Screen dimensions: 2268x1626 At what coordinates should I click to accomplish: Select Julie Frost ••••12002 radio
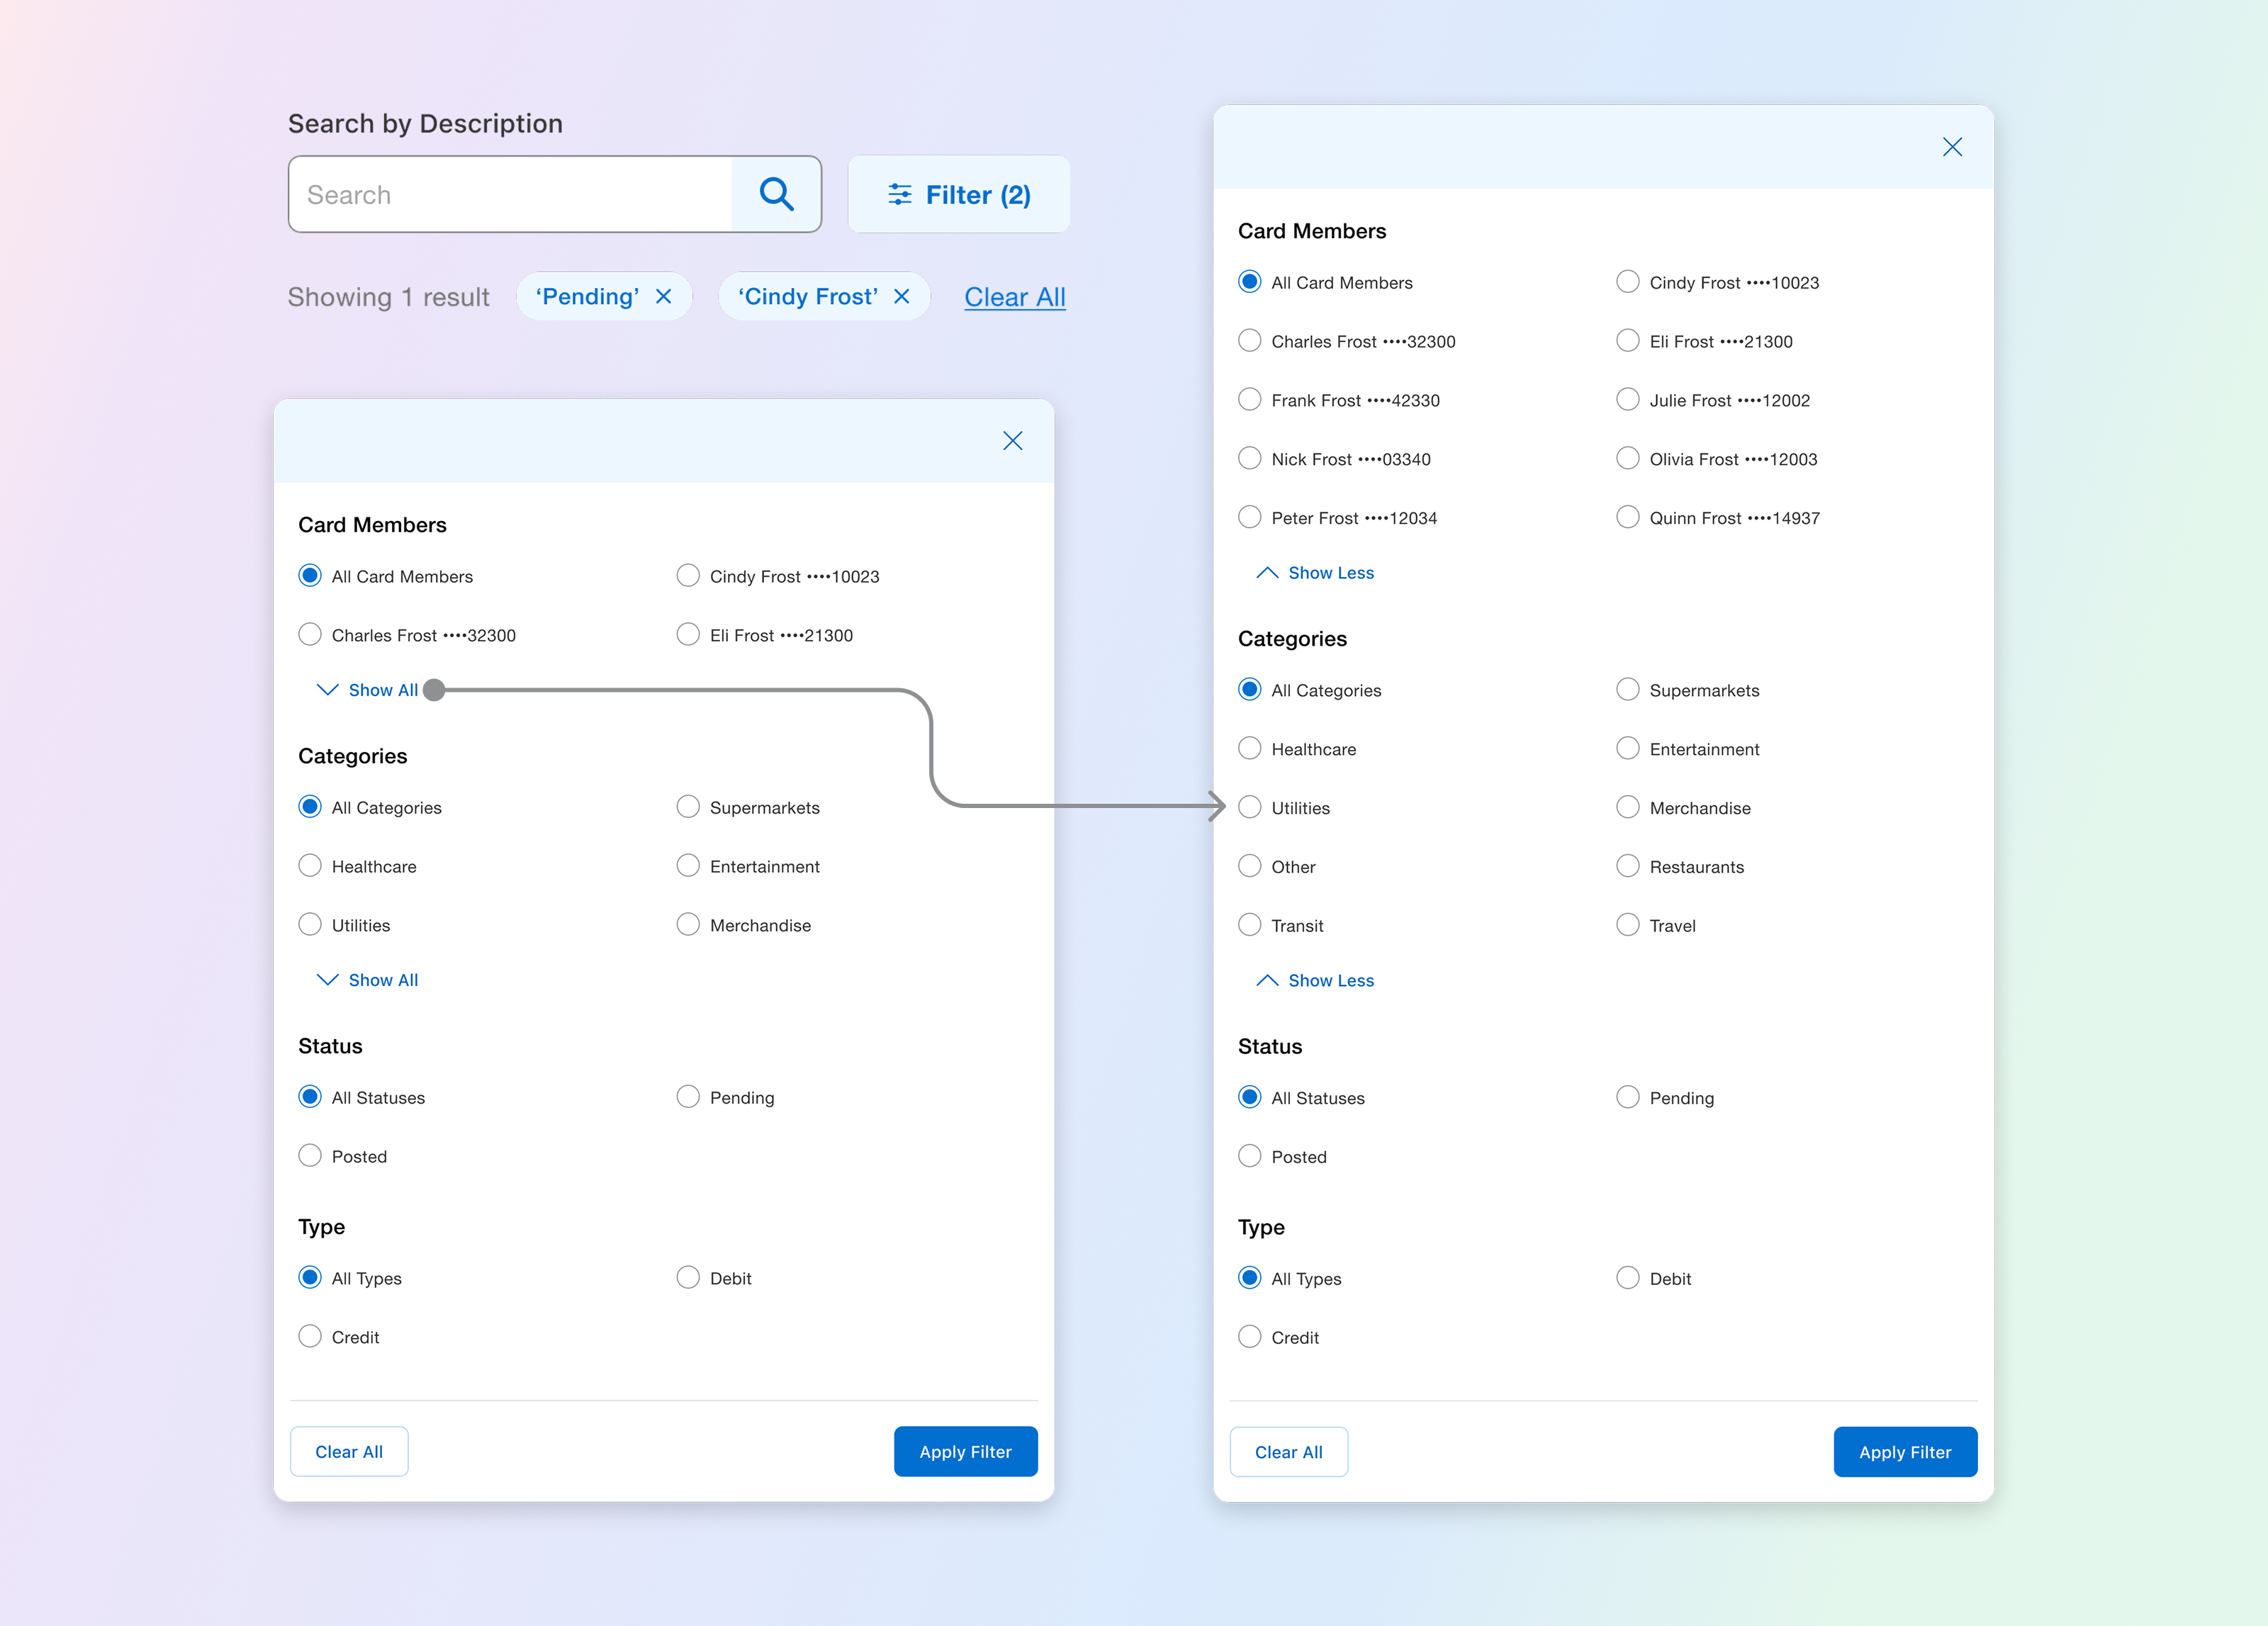coord(1628,400)
